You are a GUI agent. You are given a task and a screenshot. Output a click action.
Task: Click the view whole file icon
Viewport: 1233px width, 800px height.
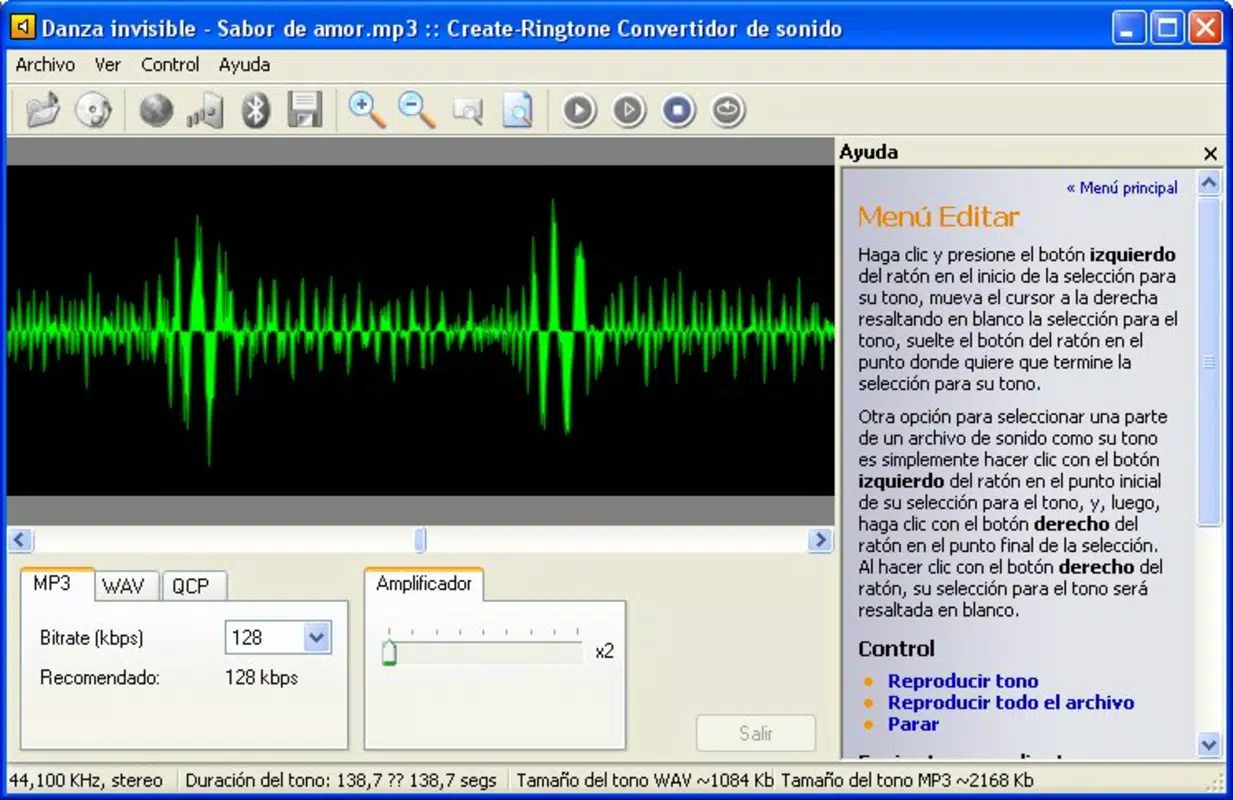pyautogui.click(x=517, y=109)
